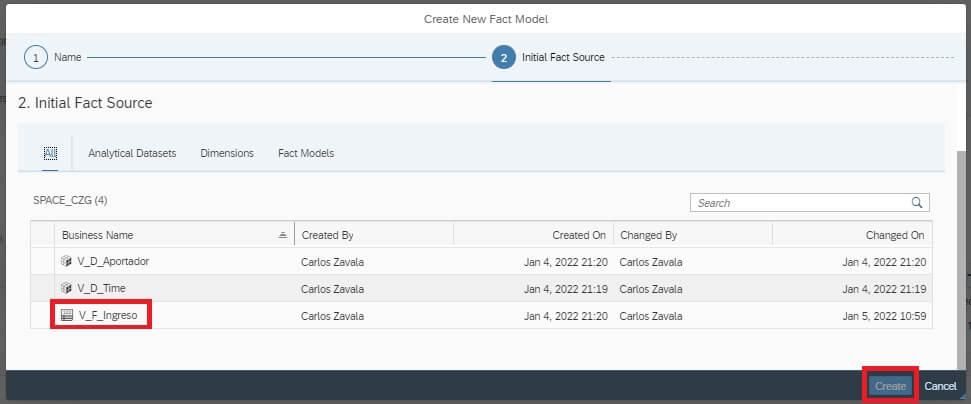The height and width of the screenshot is (404, 971).
Task: Click the search magnifier icon
Action: coord(917,203)
